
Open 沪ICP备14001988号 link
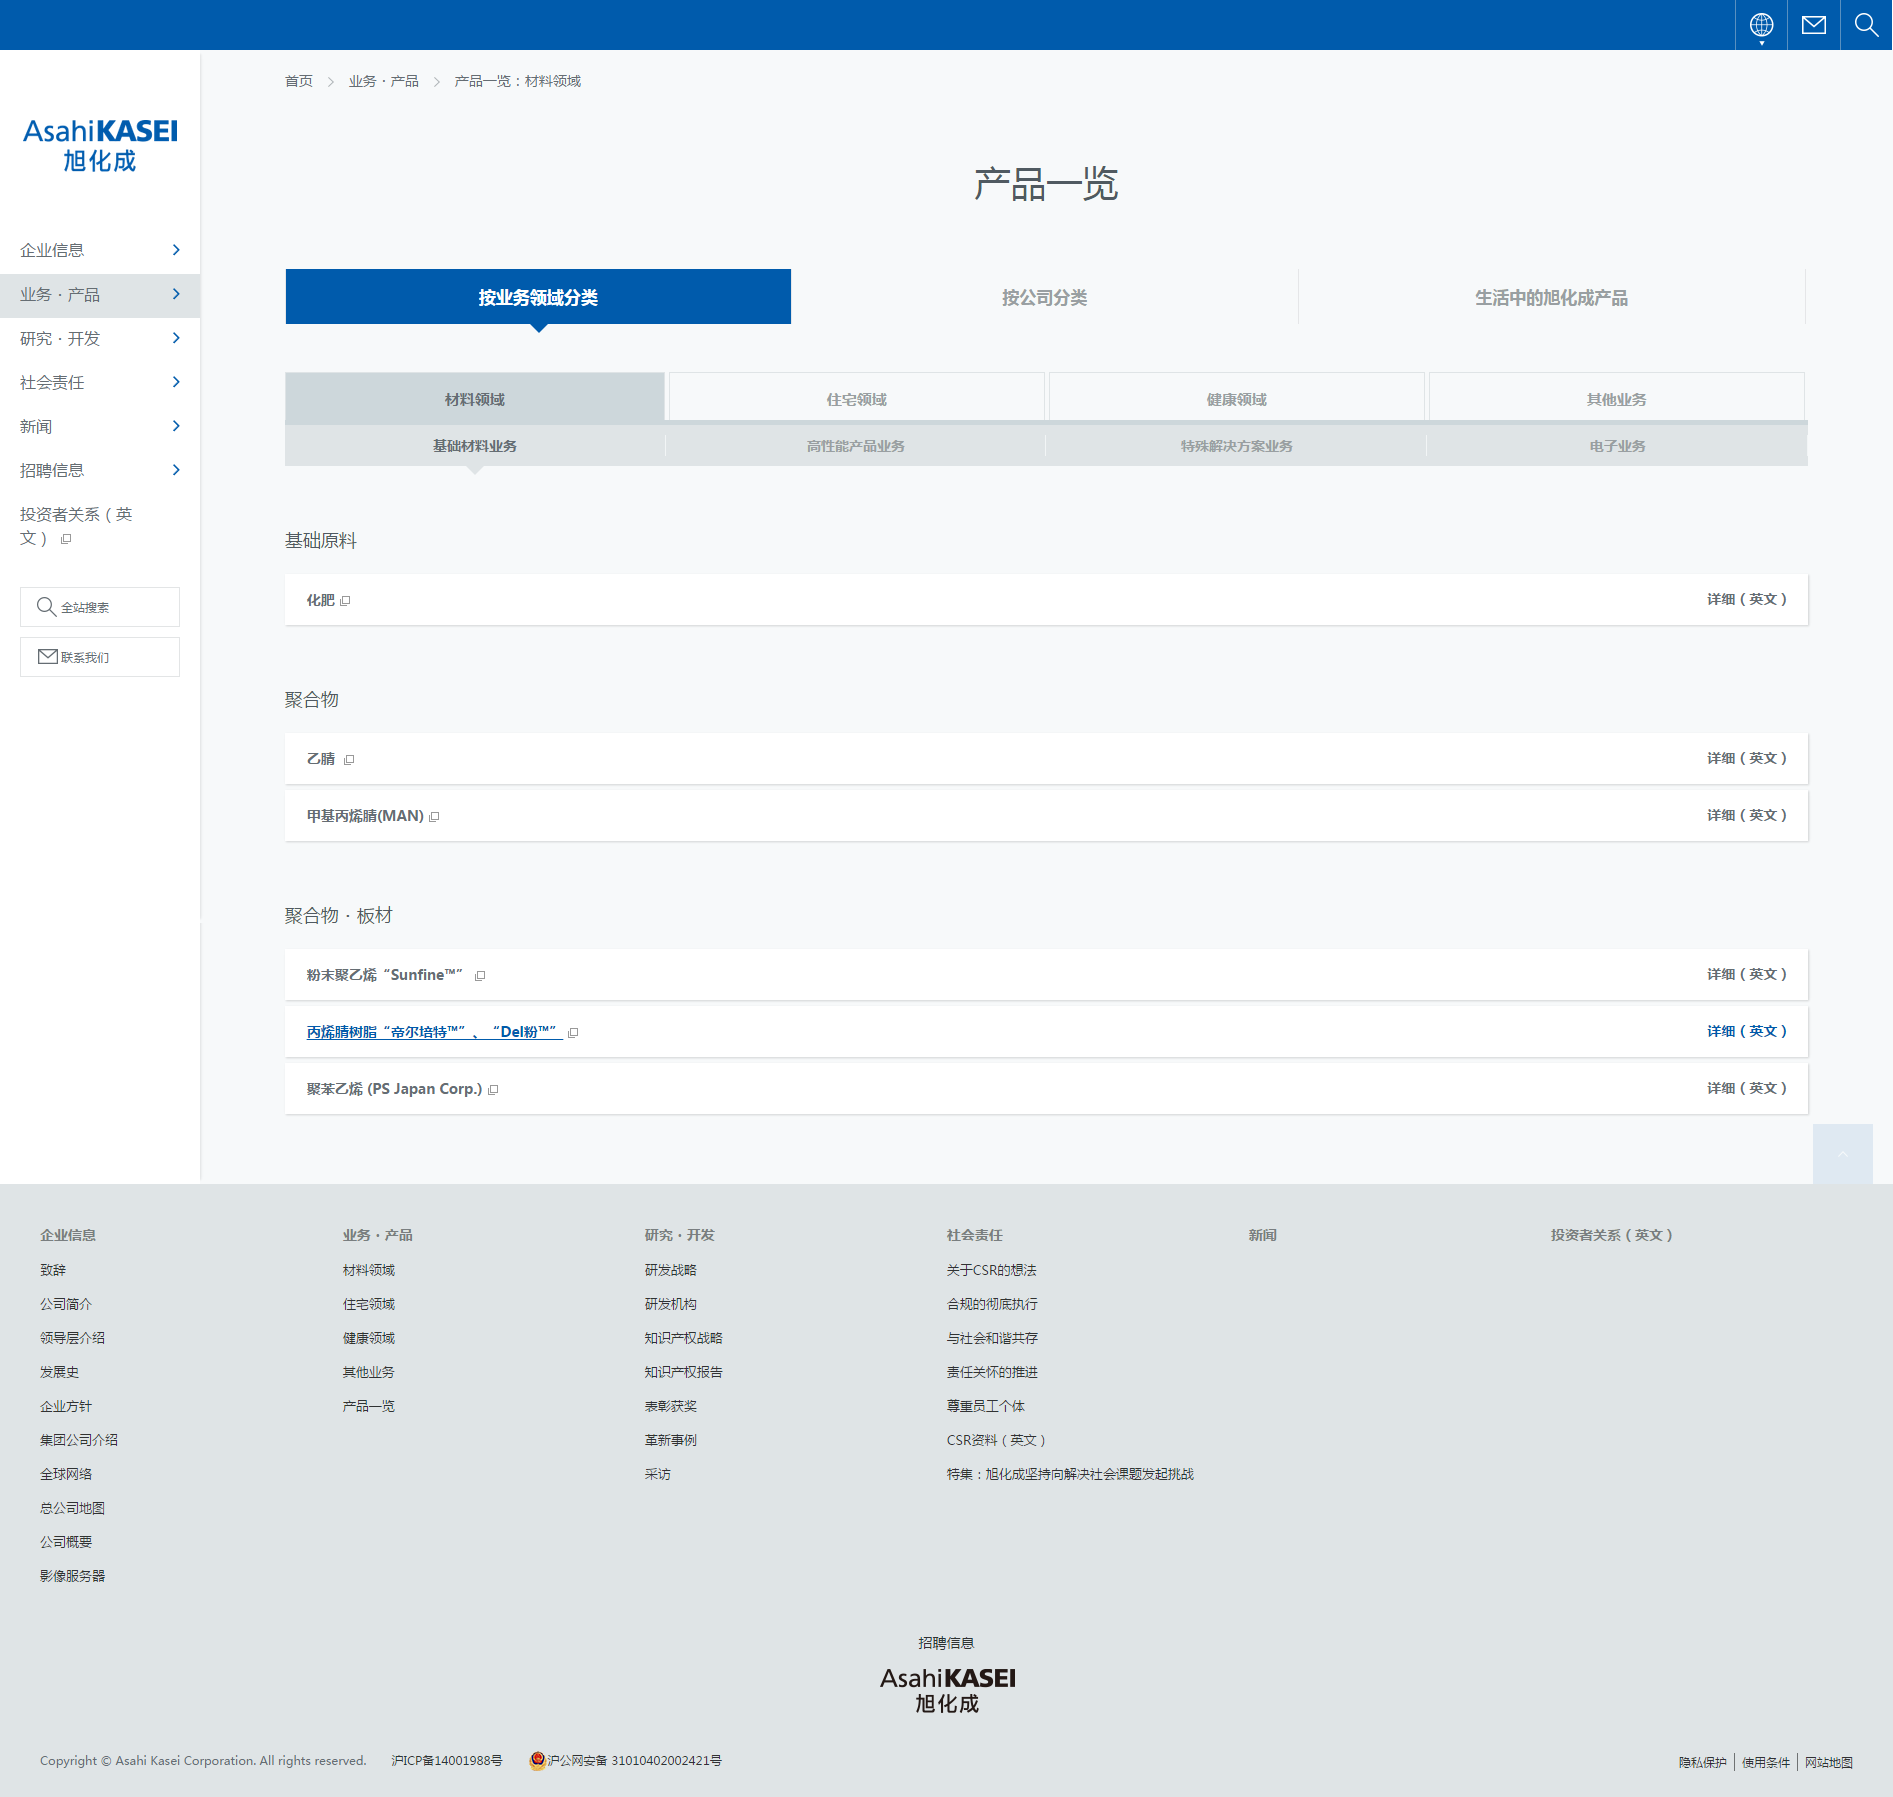[x=447, y=1761]
